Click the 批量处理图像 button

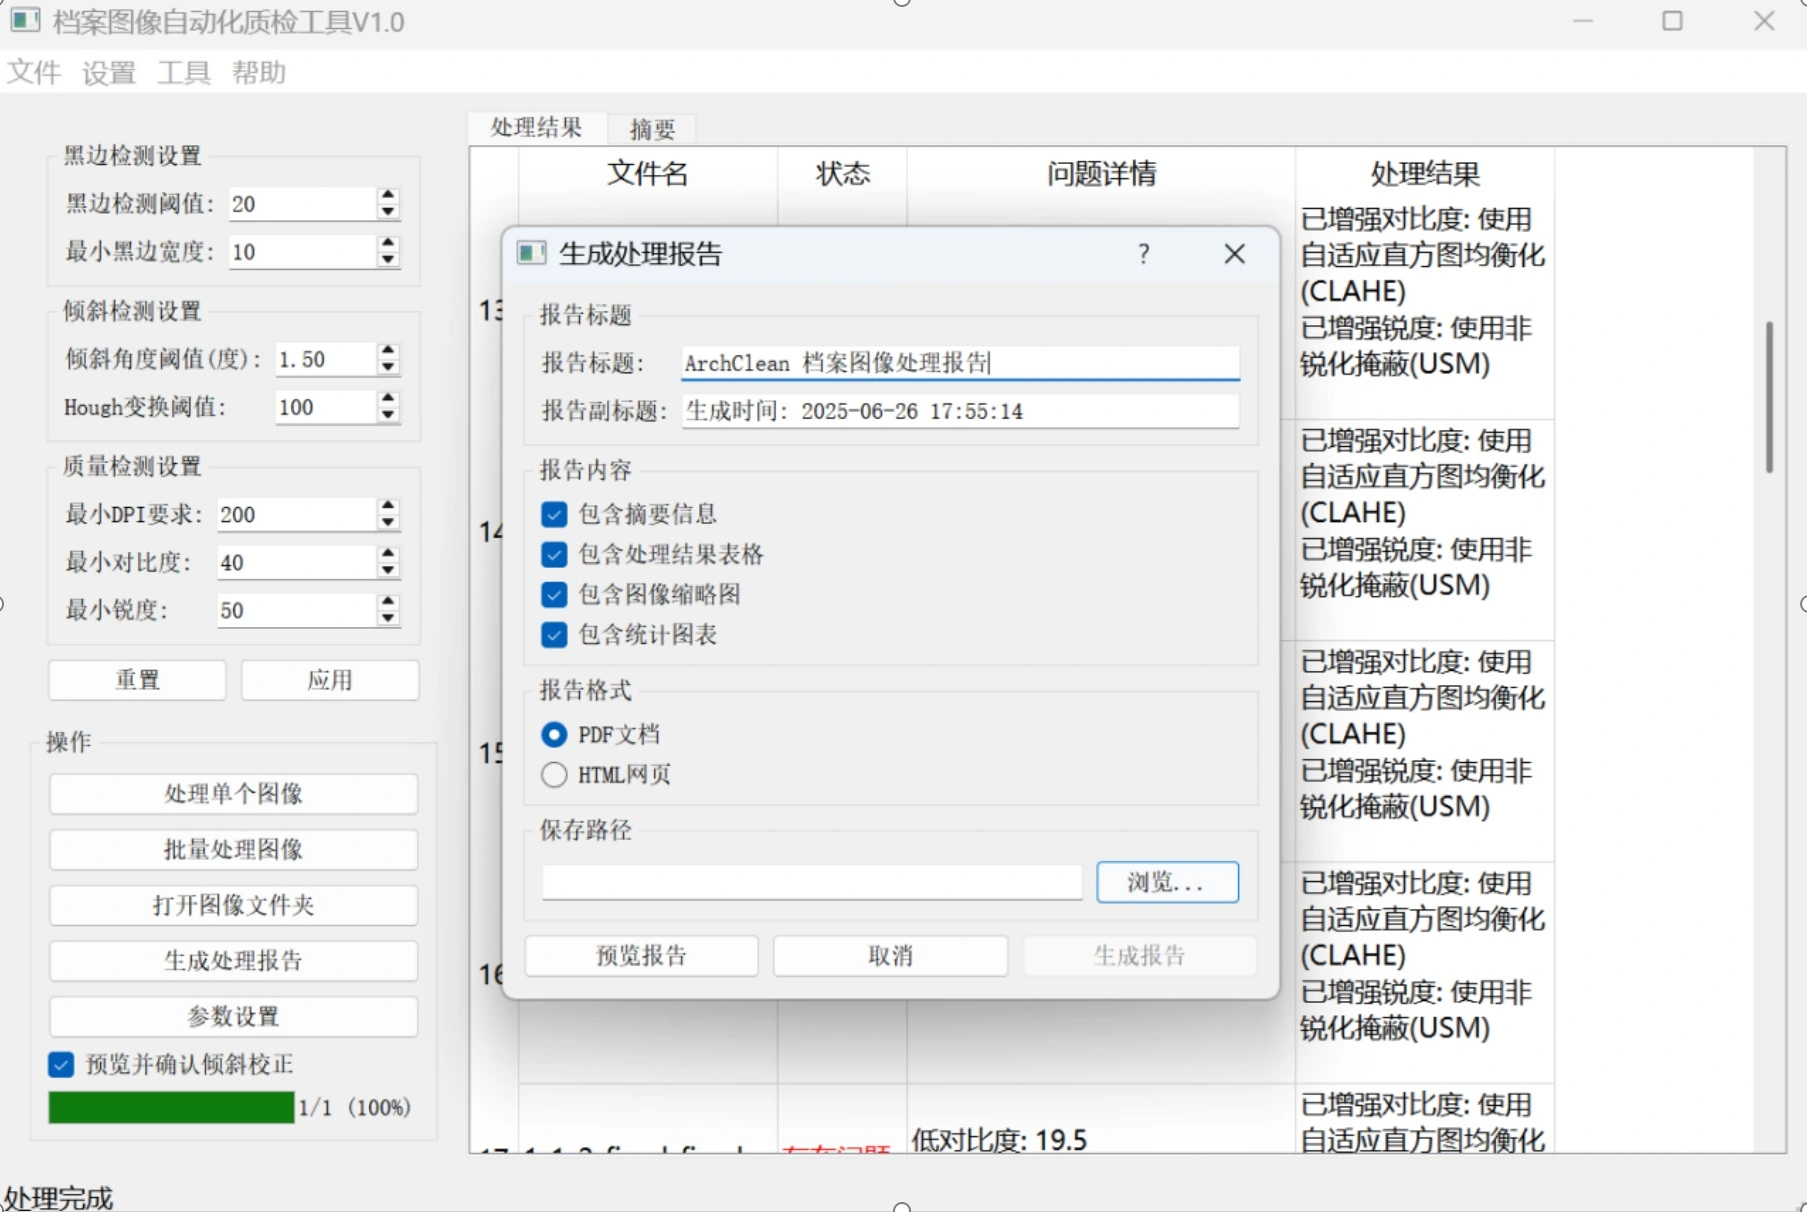232,849
